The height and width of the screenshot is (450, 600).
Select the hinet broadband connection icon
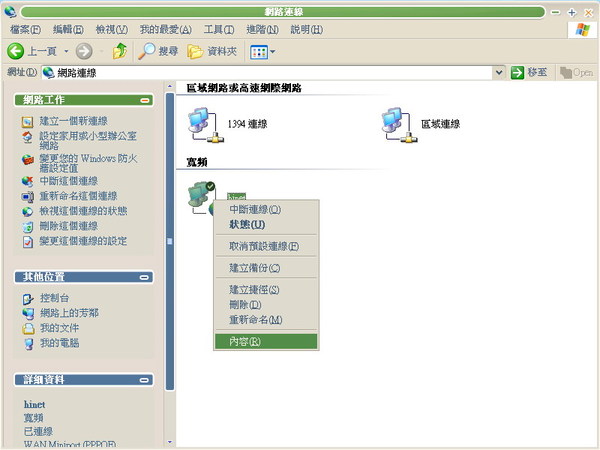[x=202, y=197]
